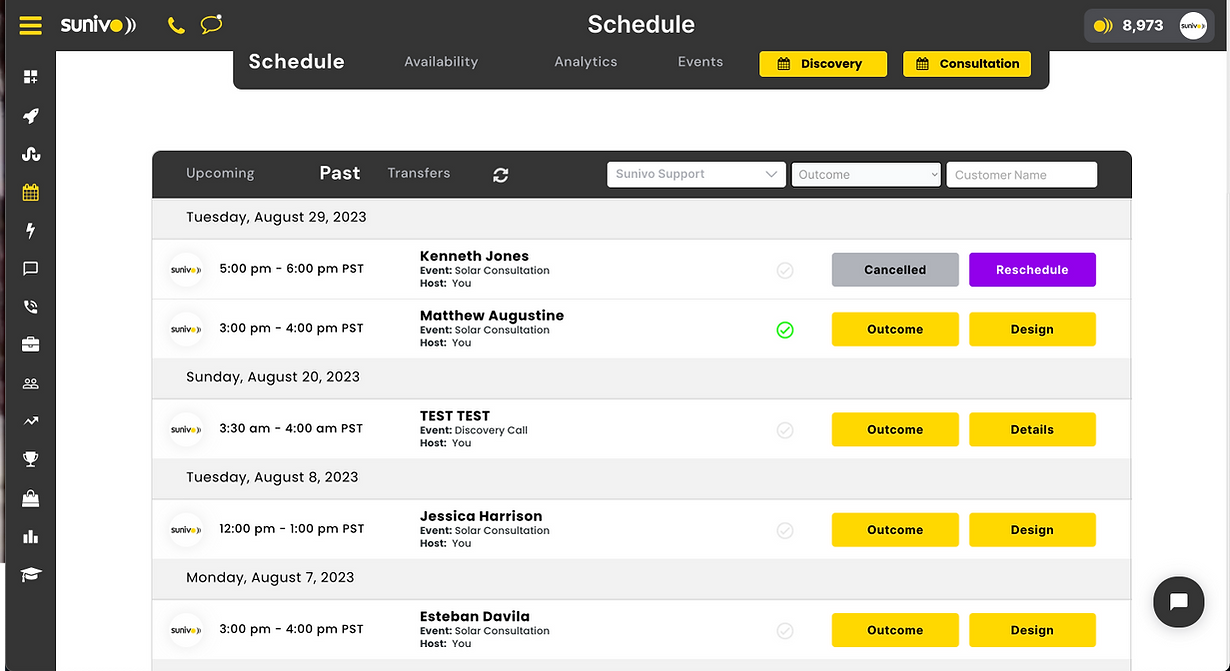Open the Availability tab
This screenshot has height=671, width=1230.
click(x=441, y=62)
